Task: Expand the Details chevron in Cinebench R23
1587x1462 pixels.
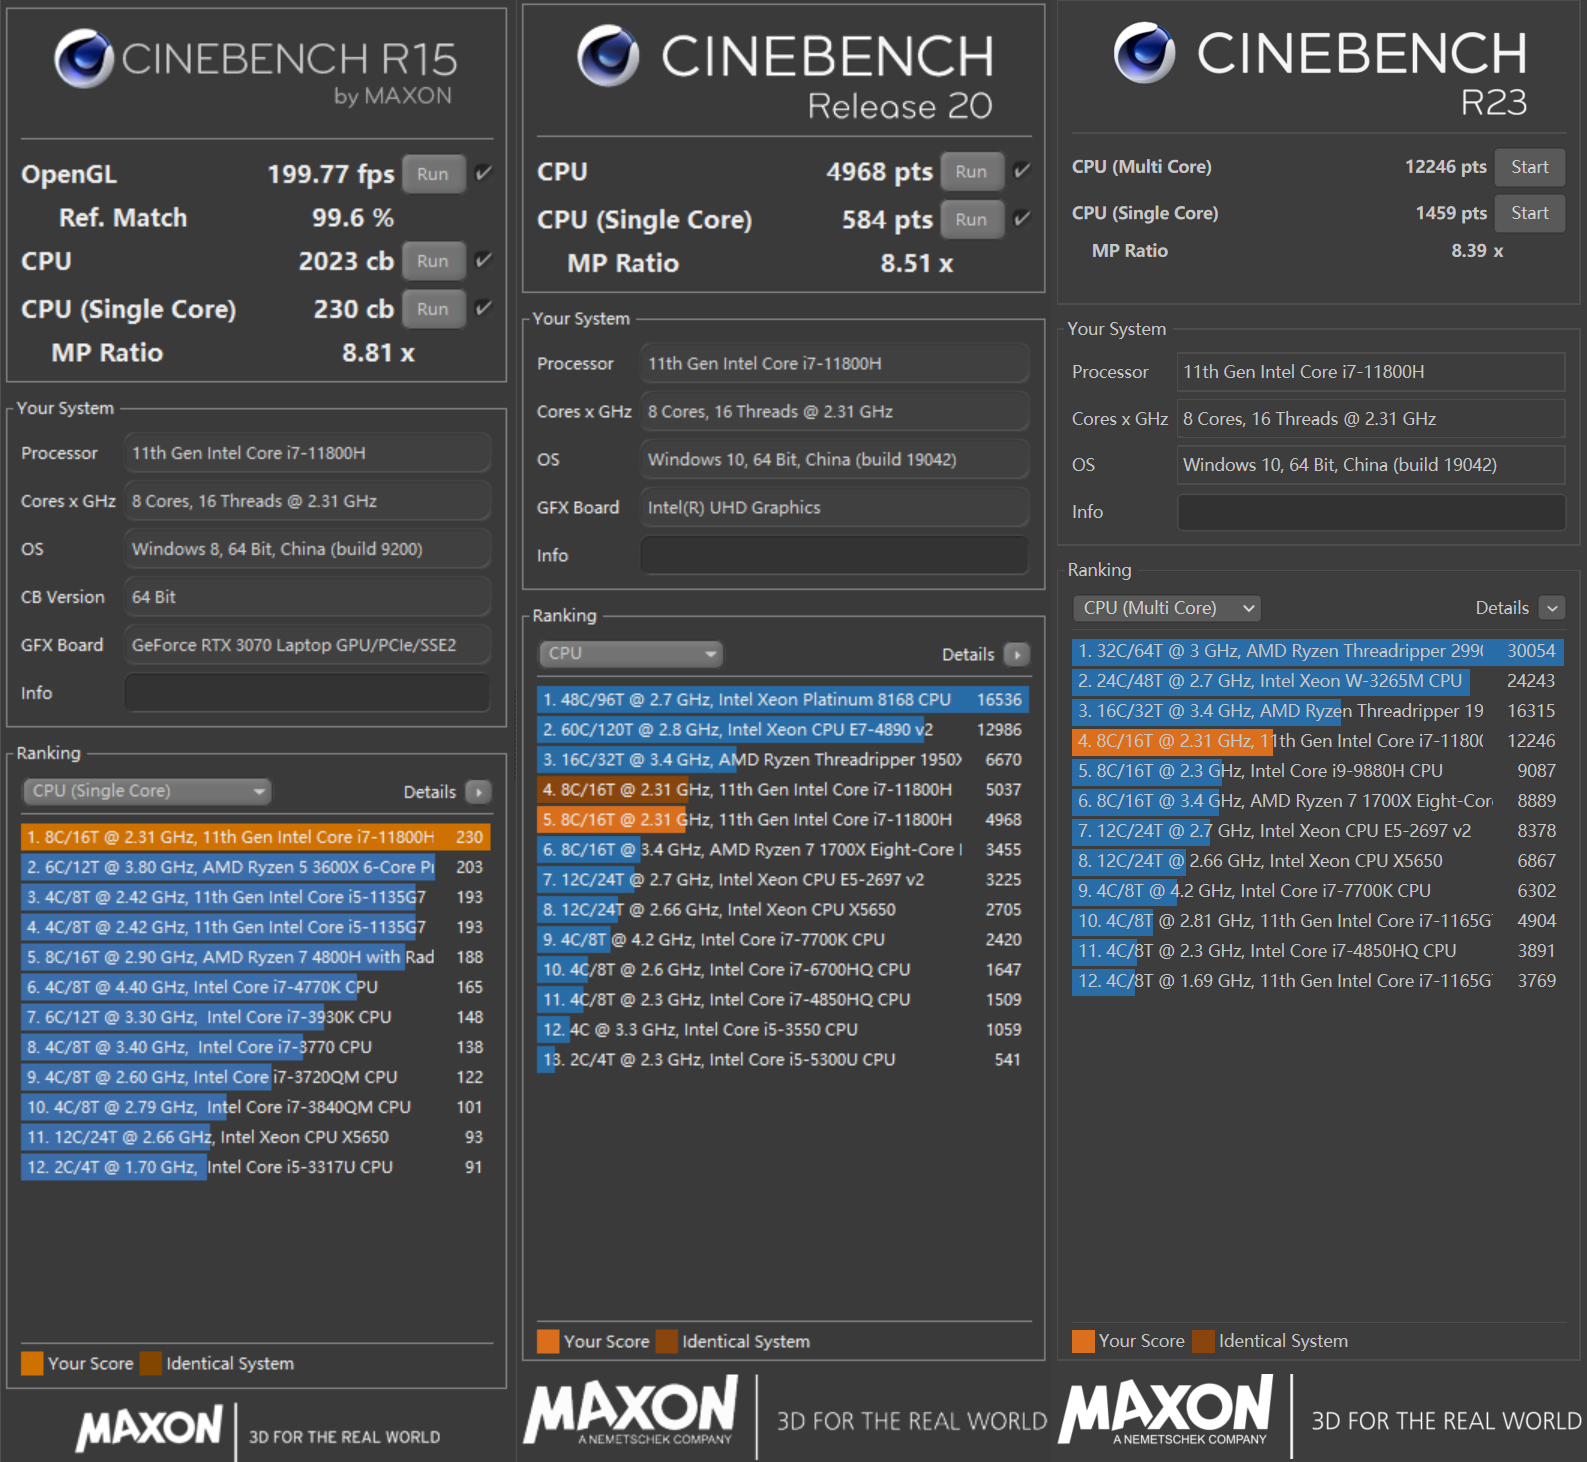Action: point(1552,608)
